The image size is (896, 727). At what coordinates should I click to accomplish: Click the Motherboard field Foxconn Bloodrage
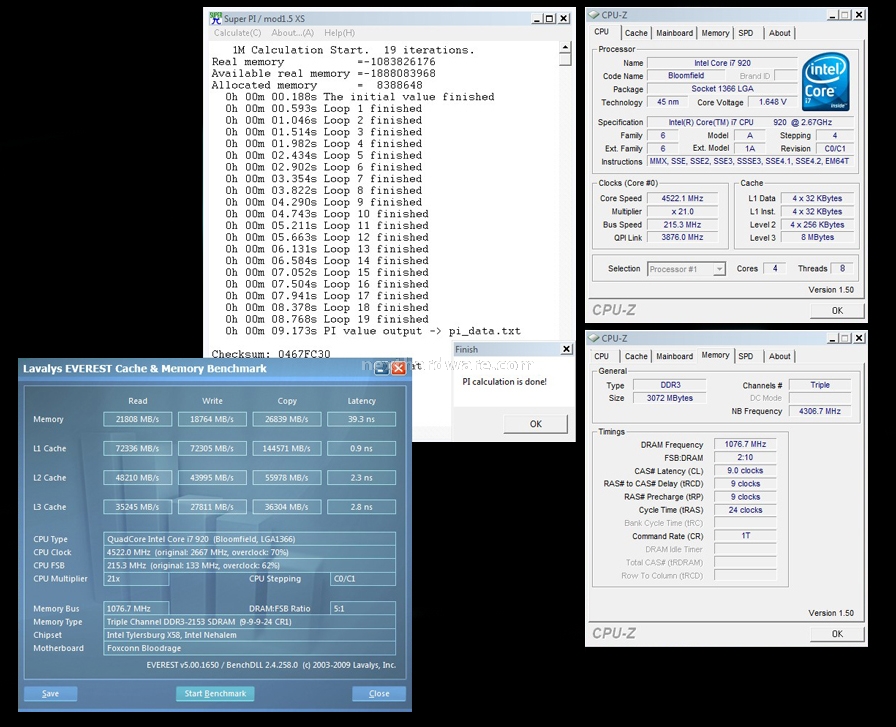click(x=250, y=648)
